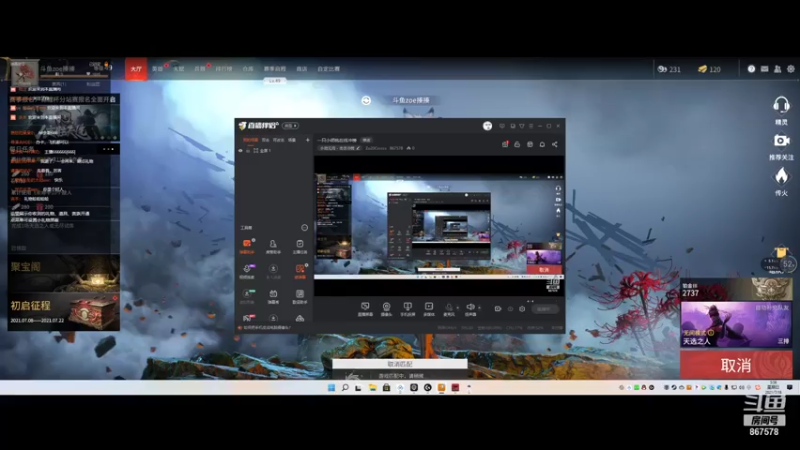Click the player avatar at the top left
The width and height of the screenshot is (800, 450).
[24, 72]
